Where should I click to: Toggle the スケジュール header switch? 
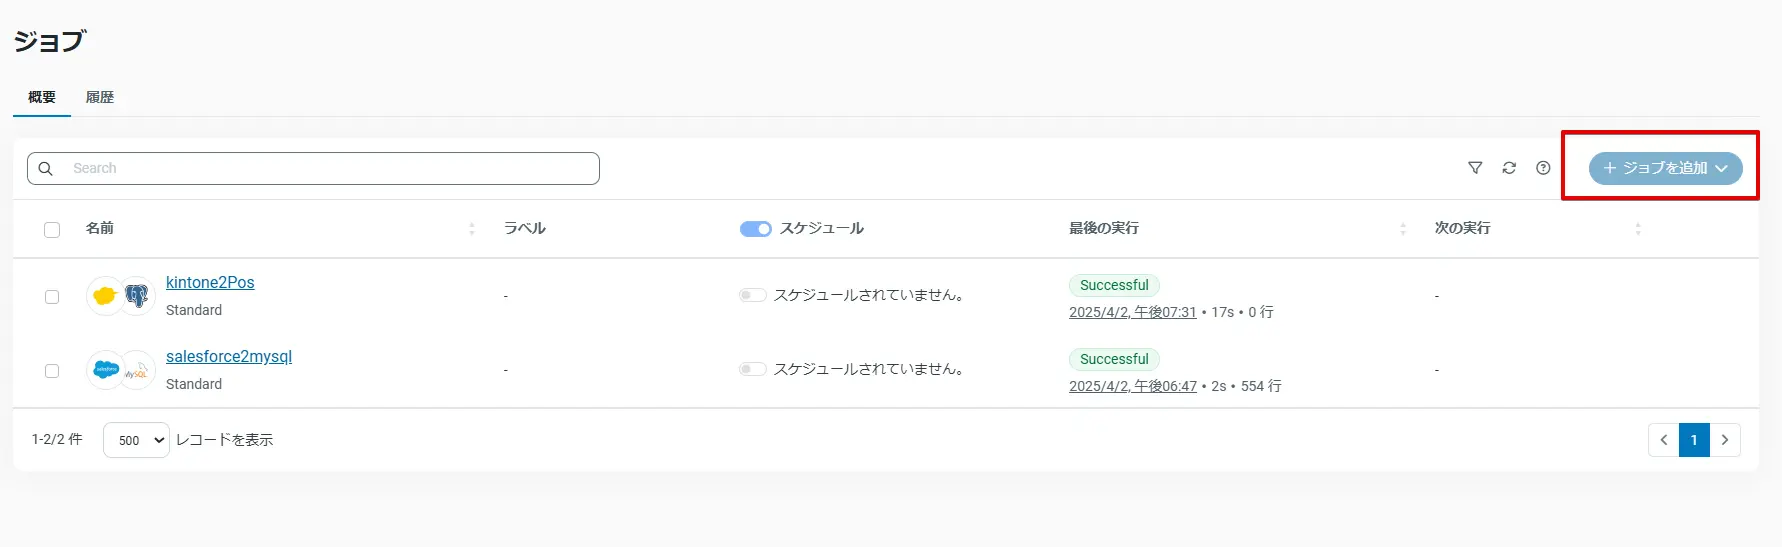(x=755, y=229)
